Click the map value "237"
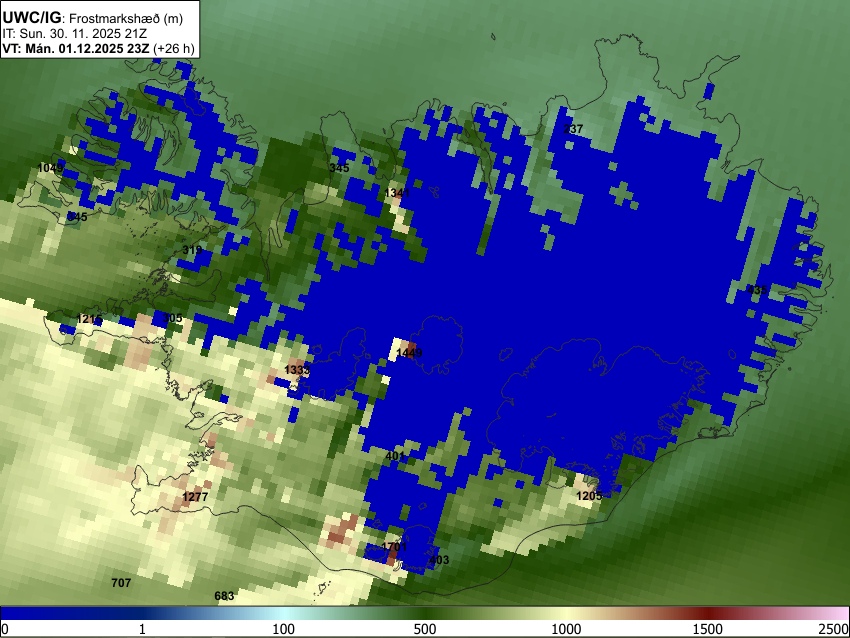The image size is (850, 638). click(x=573, y=129)
